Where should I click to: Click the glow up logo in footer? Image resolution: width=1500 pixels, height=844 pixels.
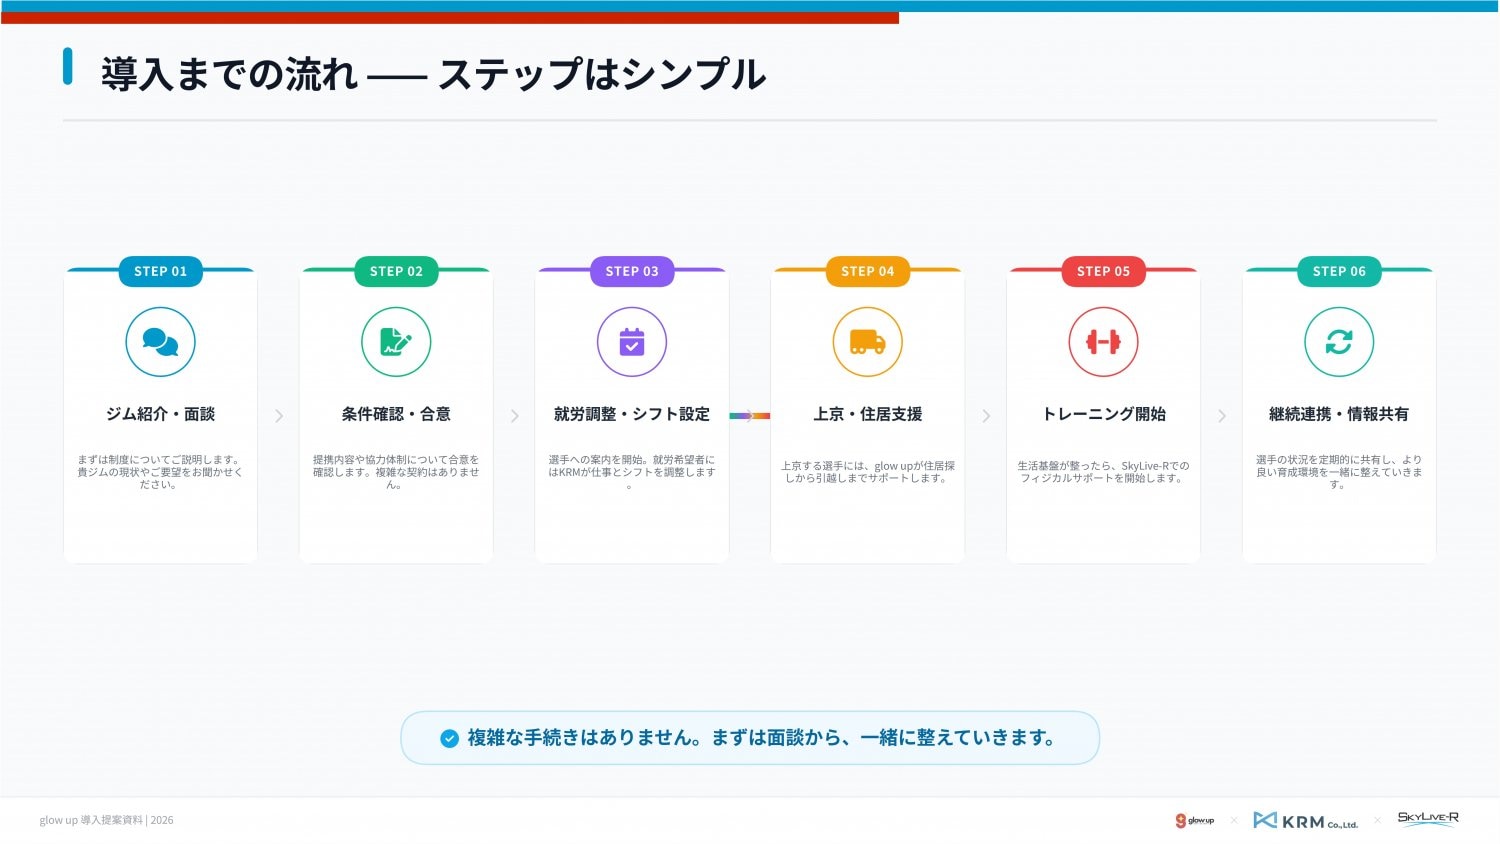(x=1195, y=821)
